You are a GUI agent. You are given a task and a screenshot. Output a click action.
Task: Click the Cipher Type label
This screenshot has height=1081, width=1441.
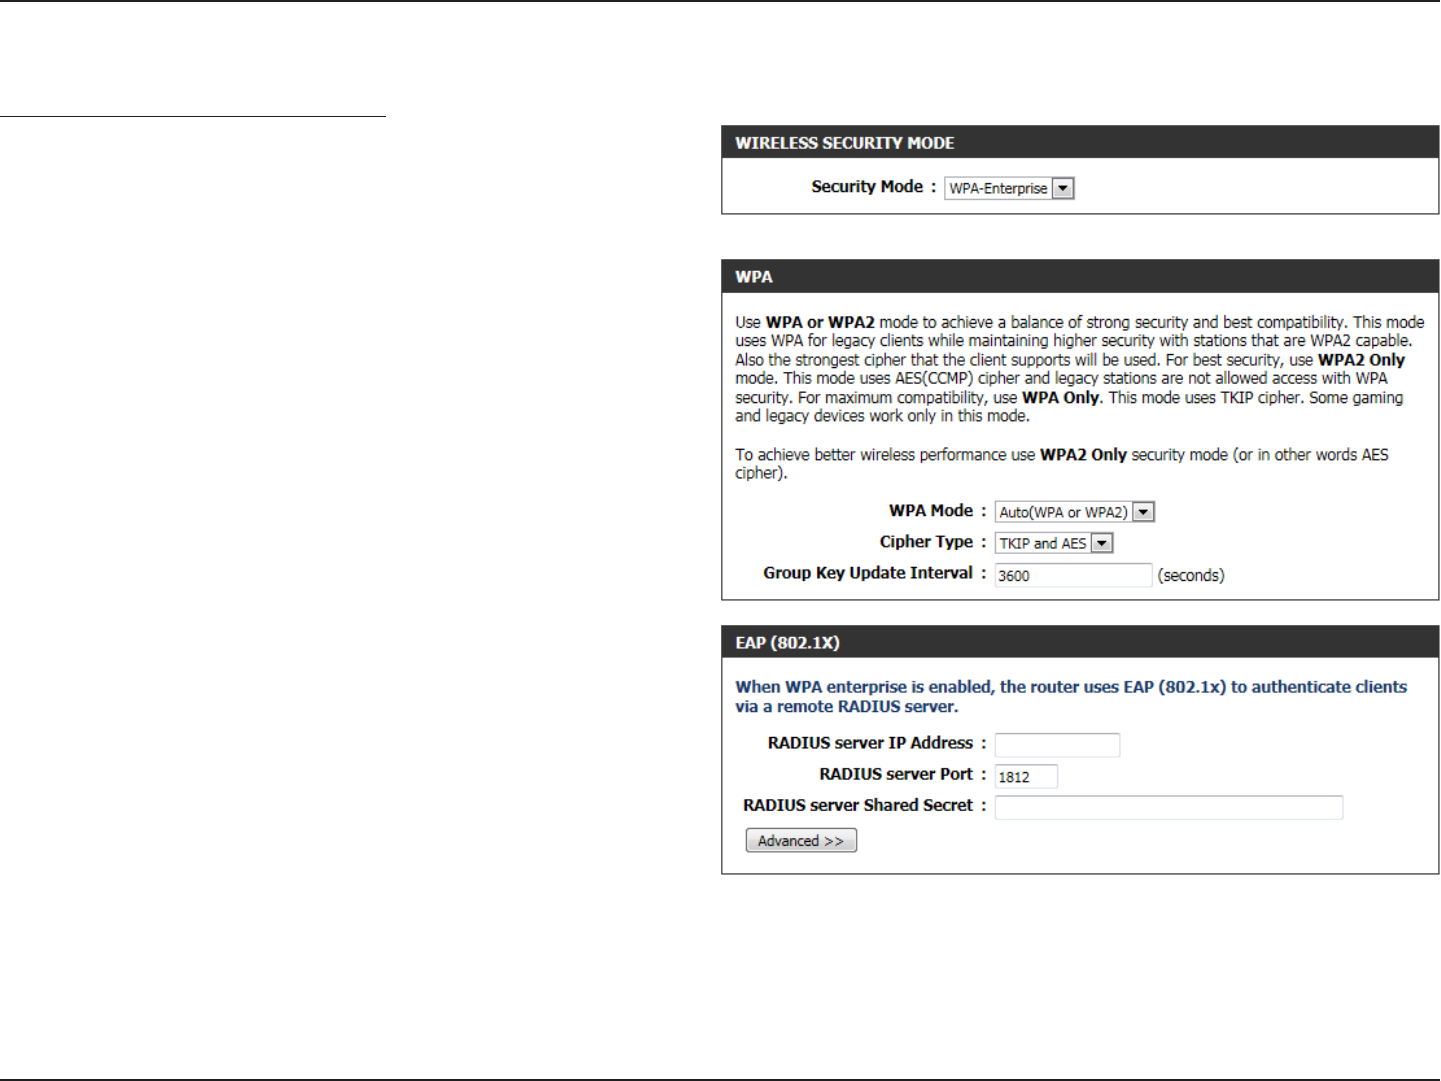(x=926, y=542)
